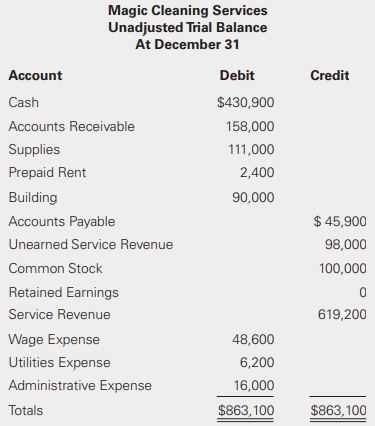This screenshot has height=426, width=375.
Task: Click the Credit column header
Action: [330, 75]
